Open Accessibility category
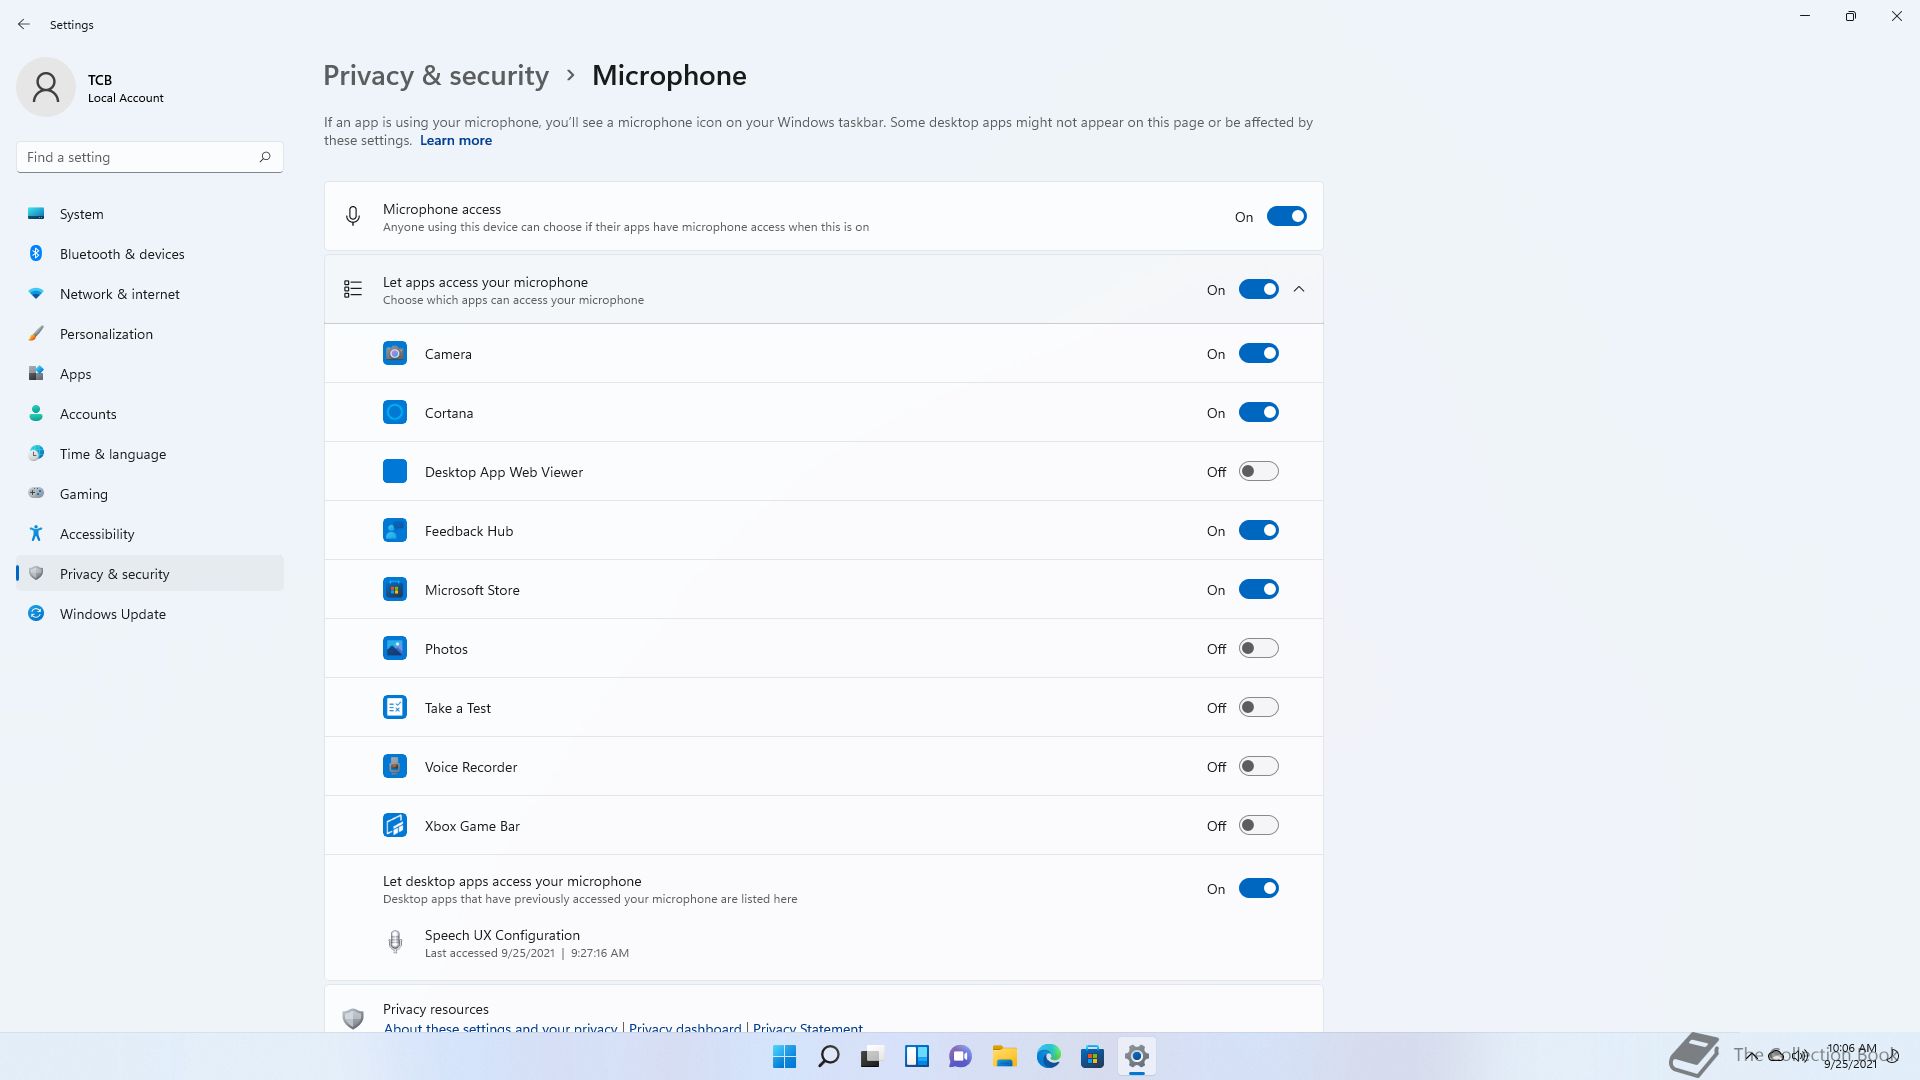This screenshot has width=1920, height=1080. point(150,534)
